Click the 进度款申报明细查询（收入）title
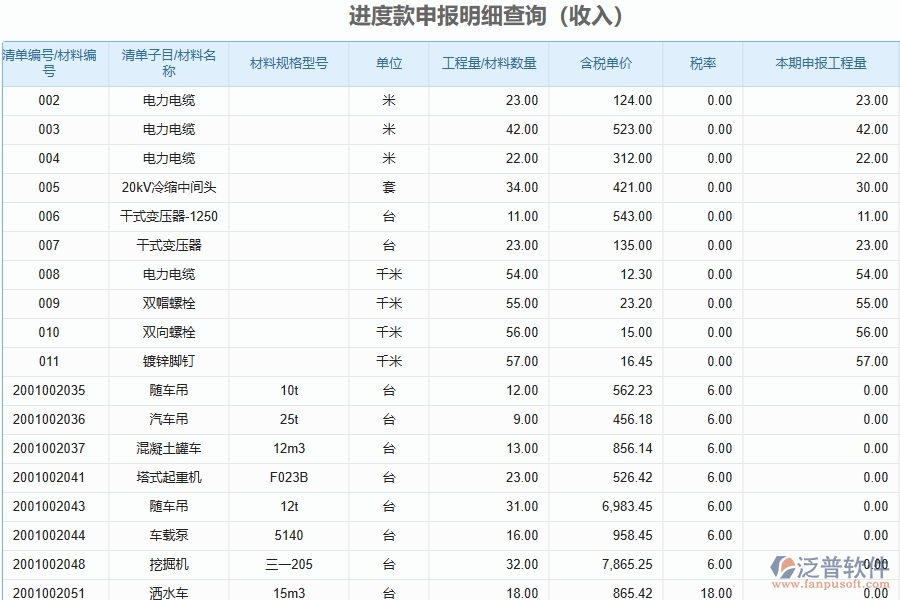 [450, 16]
